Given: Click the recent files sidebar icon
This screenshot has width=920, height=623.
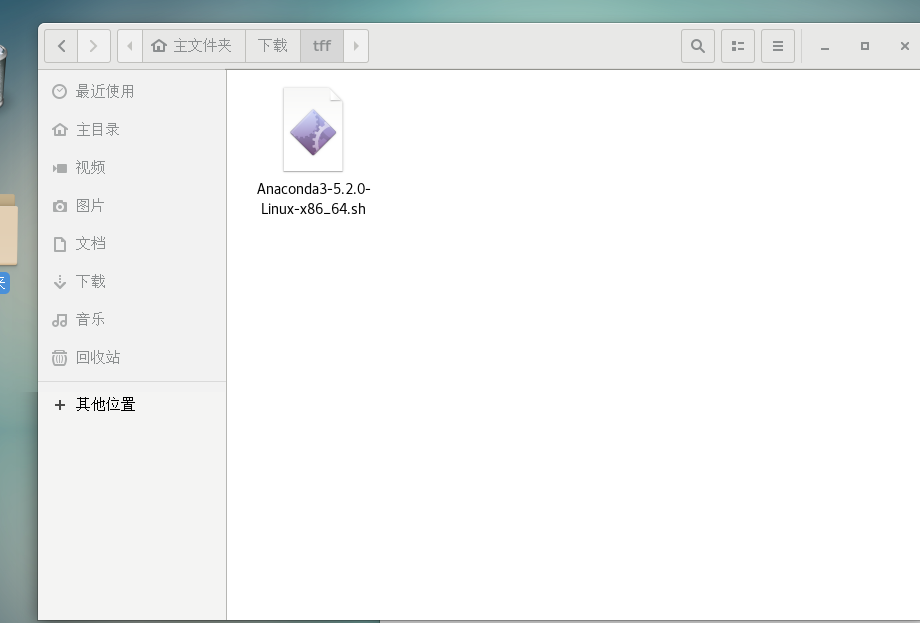Looking at the screenshot, I should pyautogui.click(x=60, y=91).
